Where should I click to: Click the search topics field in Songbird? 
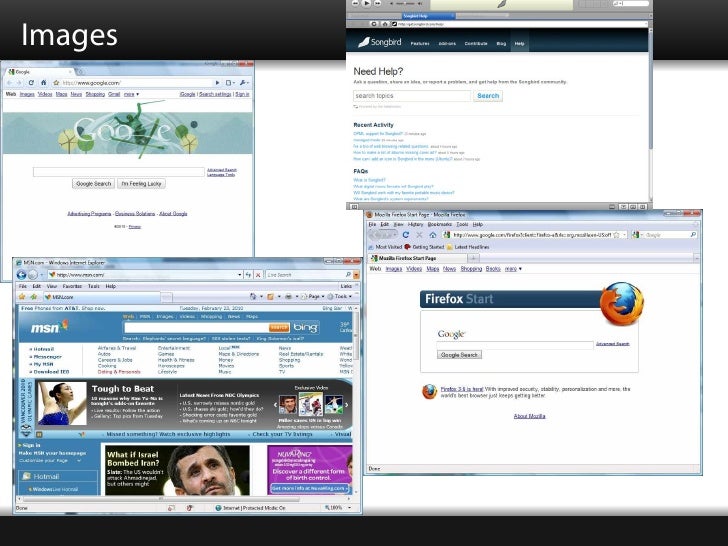coord(412,96)
